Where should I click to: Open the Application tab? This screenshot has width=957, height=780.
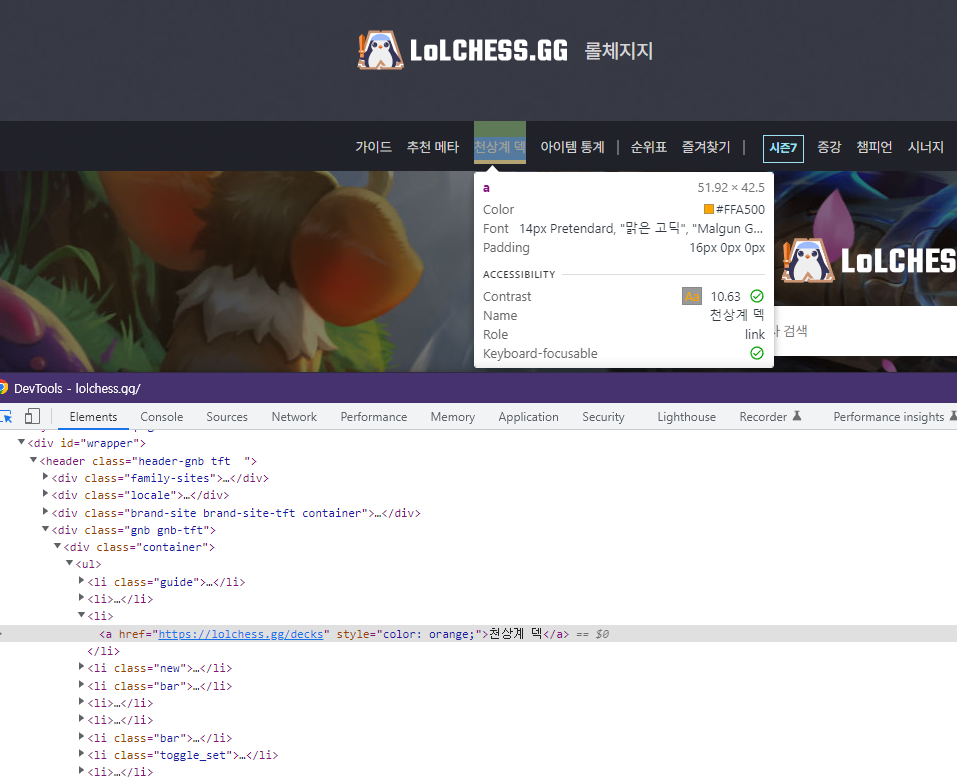point(528,417)
